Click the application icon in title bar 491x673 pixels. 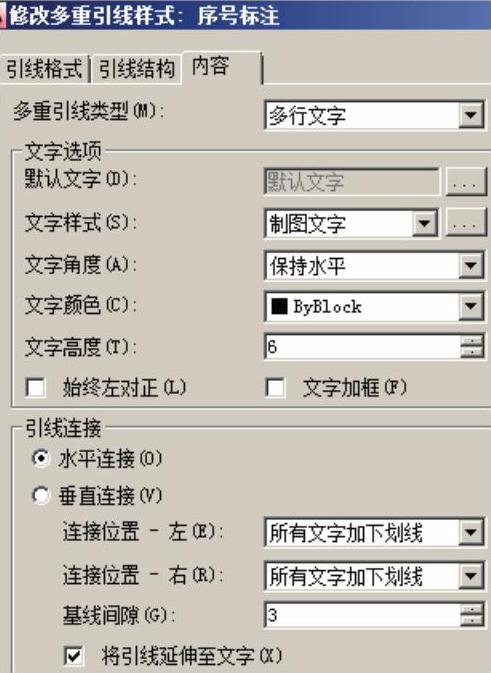pos(2,16)
